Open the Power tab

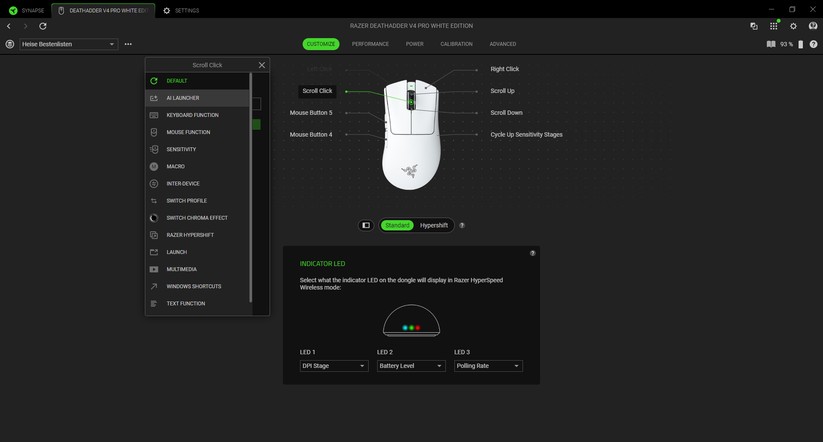414,44
